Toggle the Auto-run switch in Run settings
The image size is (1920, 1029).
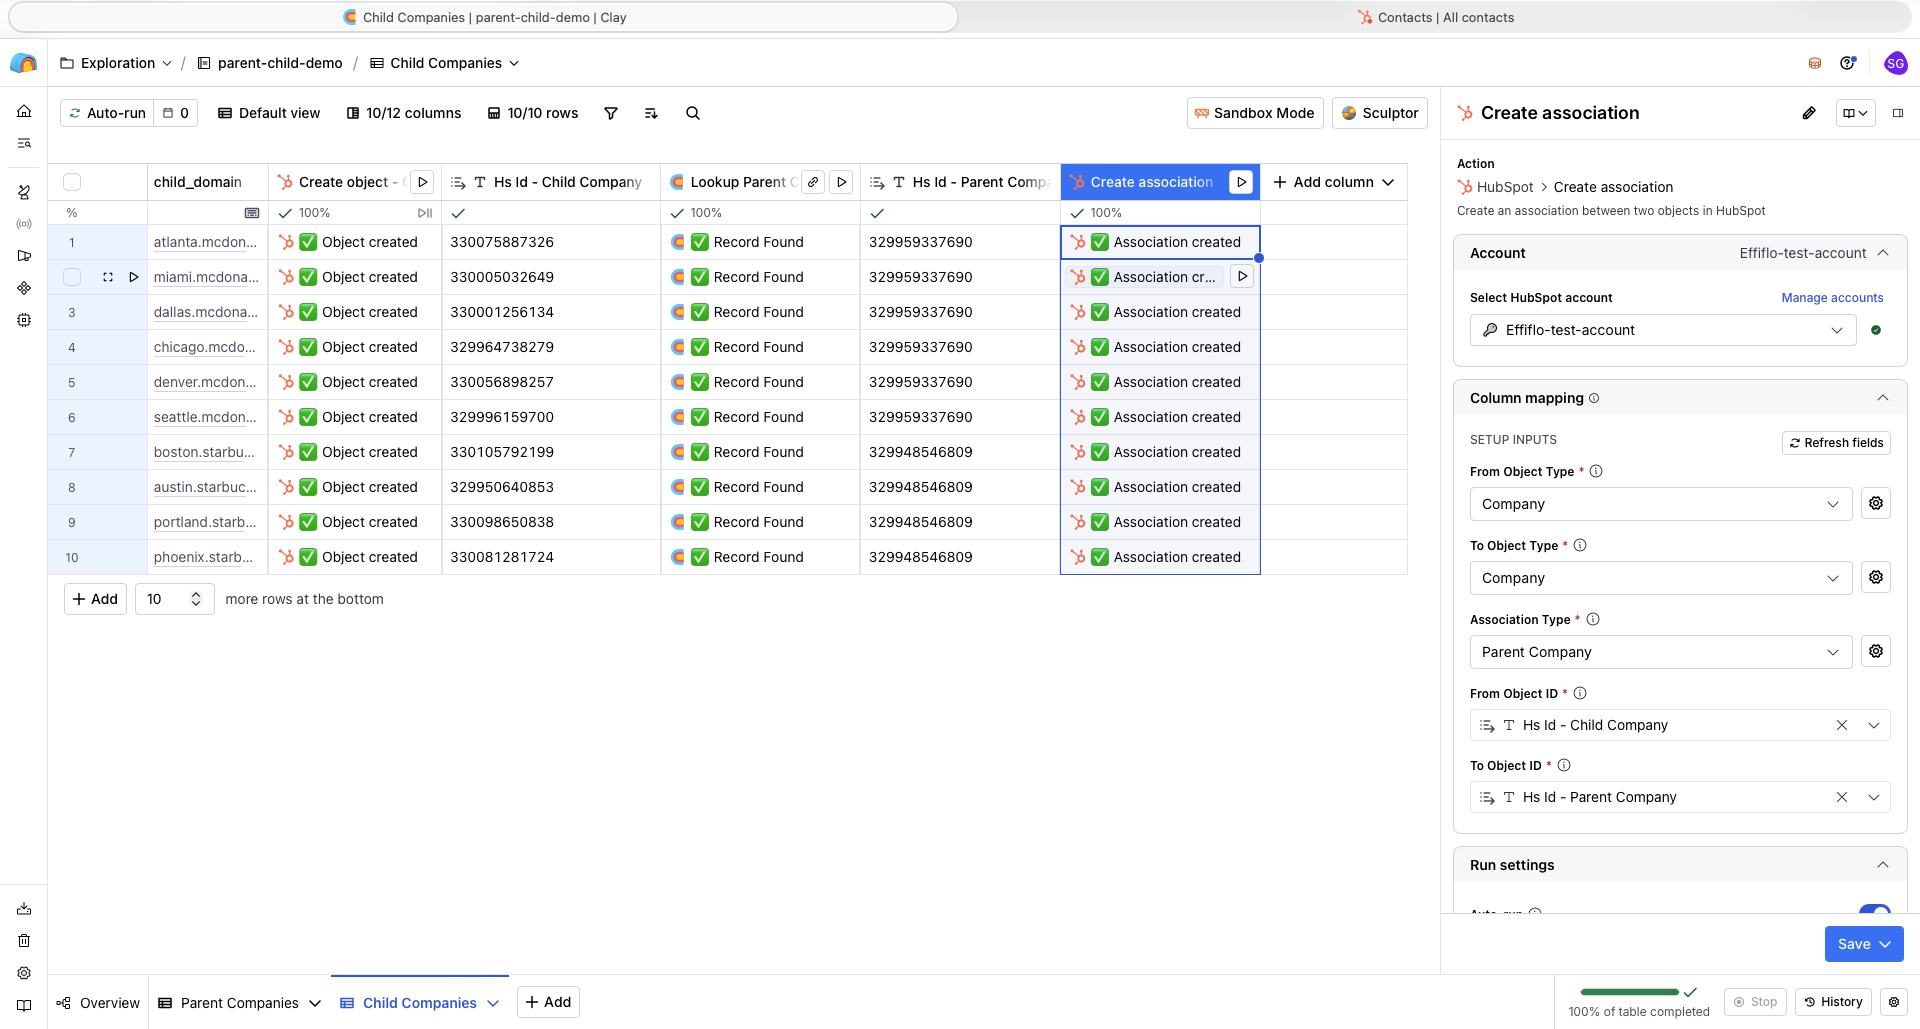pyautogui.click(x=1874, y=909)
